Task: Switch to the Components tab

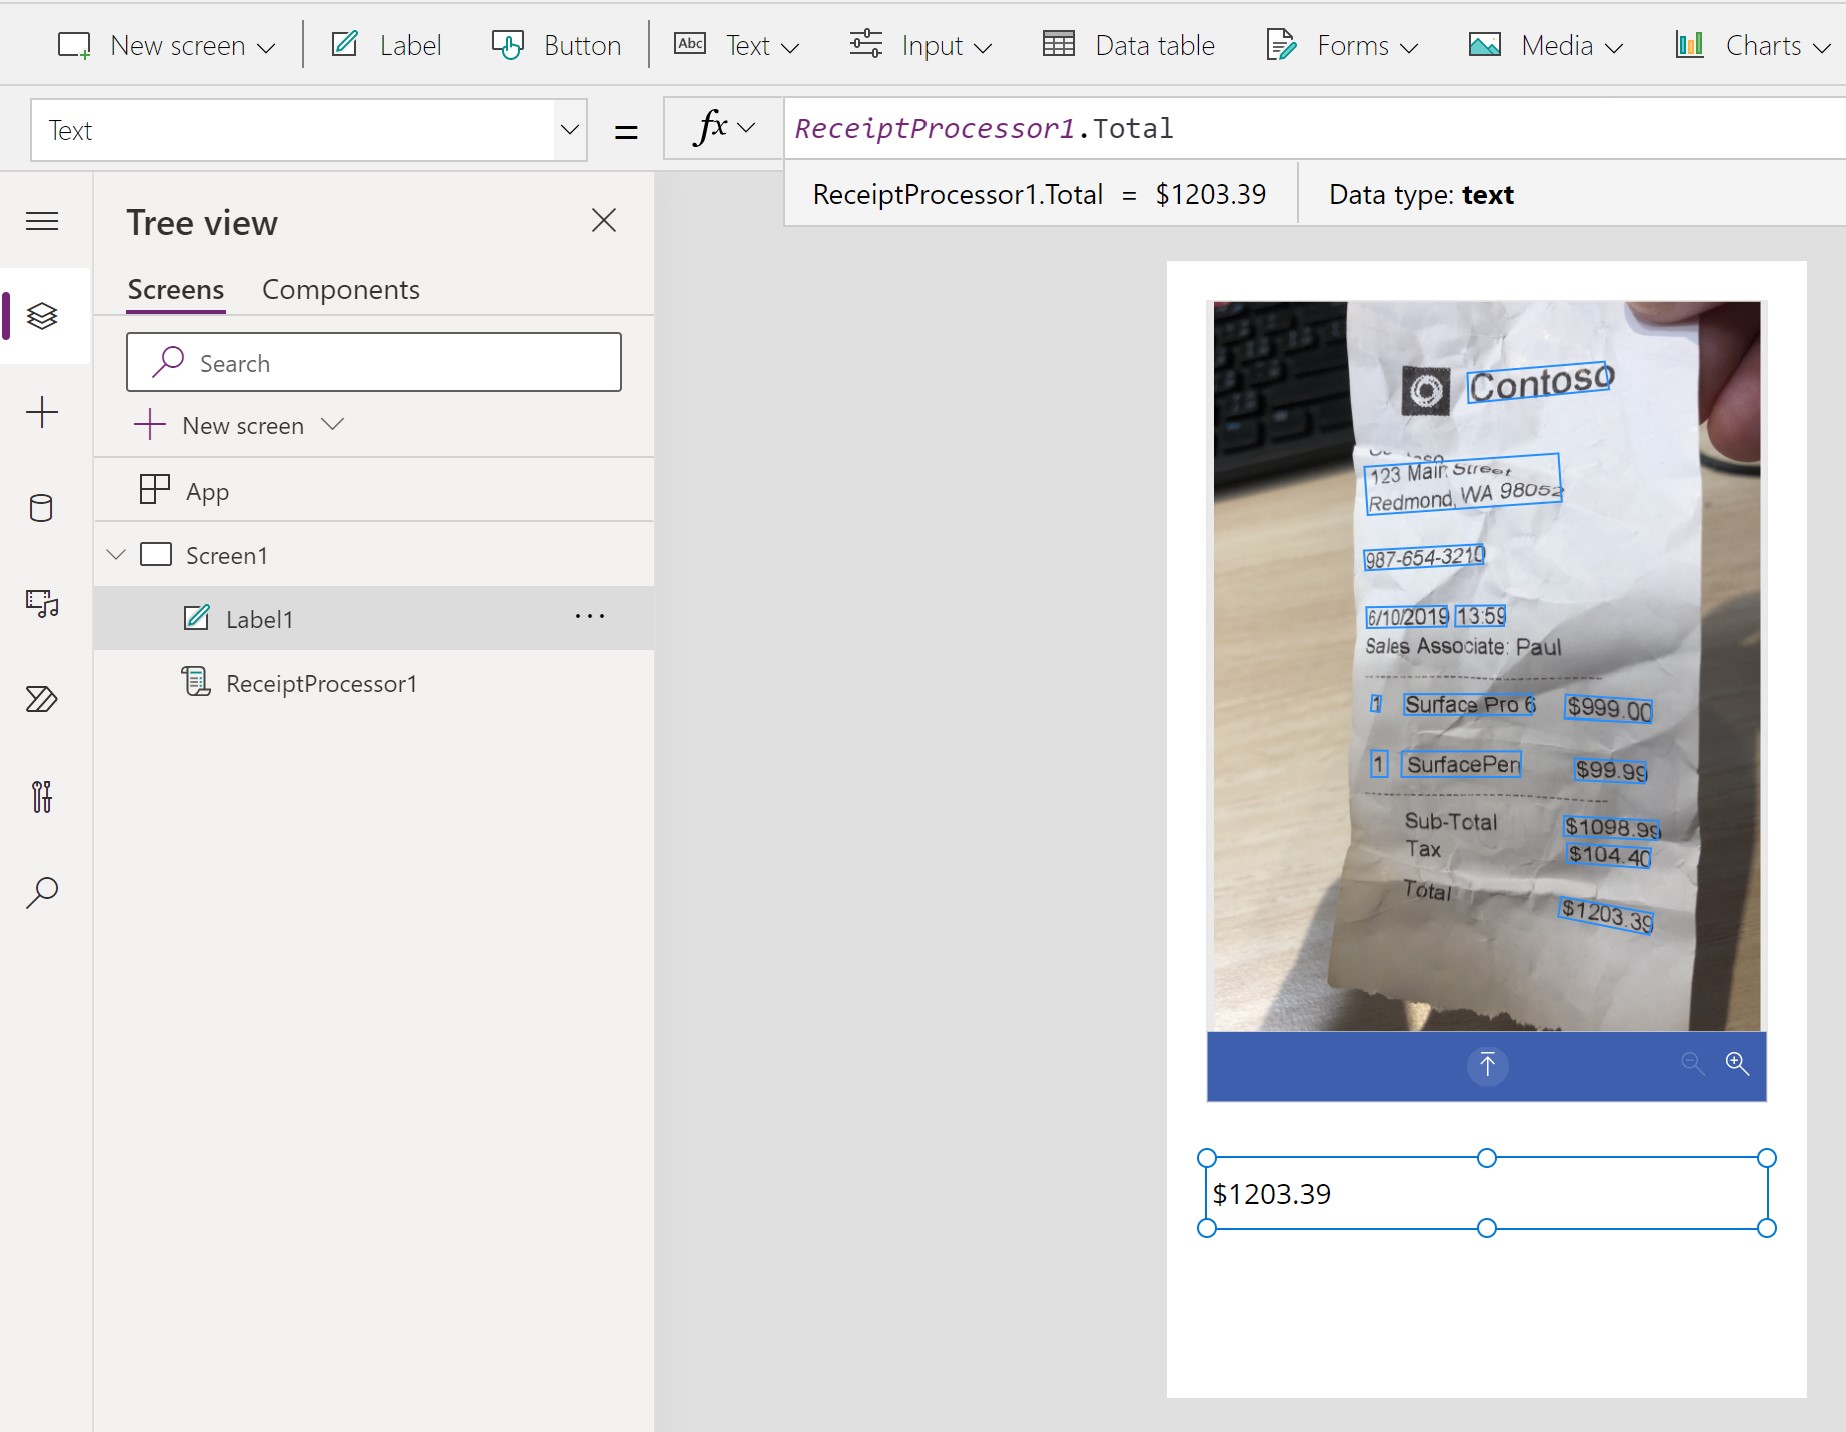Action: pos(340,289)
